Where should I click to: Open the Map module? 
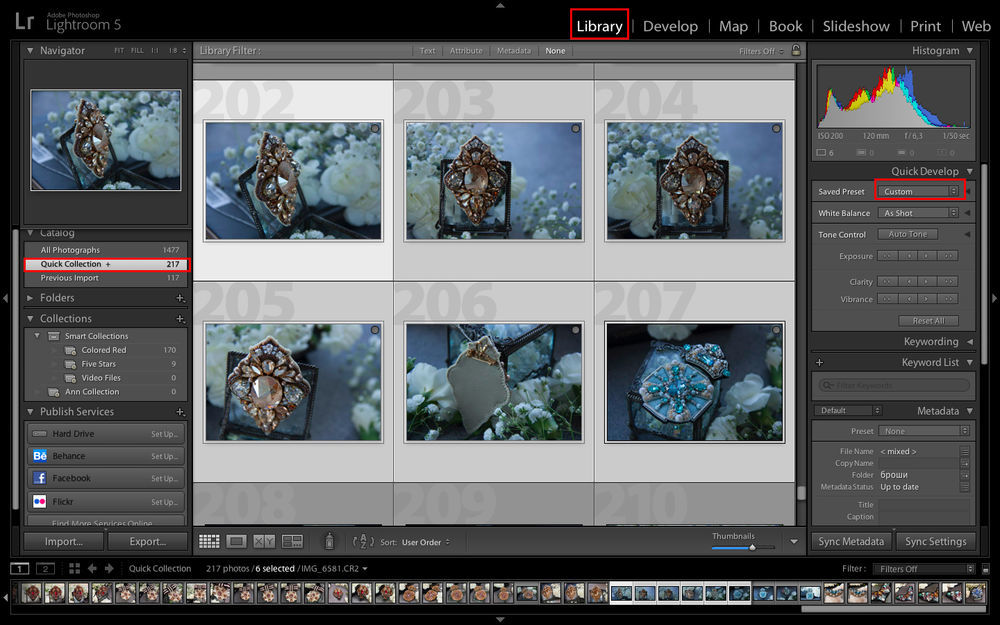point(733,26)
